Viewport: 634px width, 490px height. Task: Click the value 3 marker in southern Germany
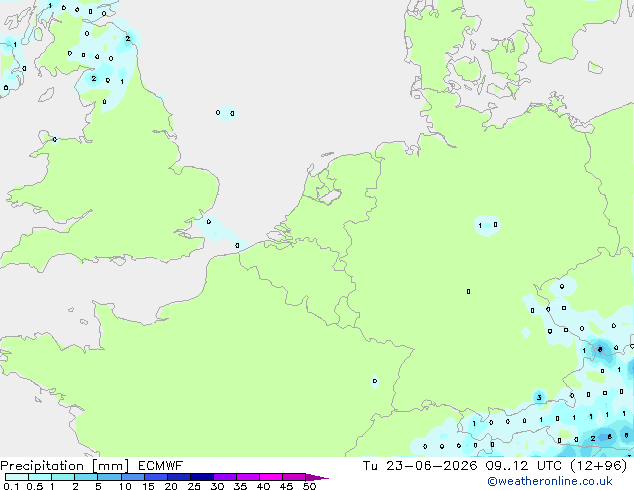539,398
